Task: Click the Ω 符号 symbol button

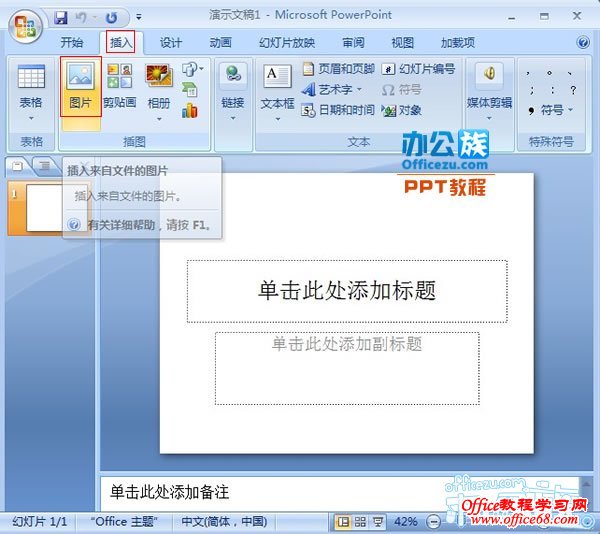Action: [x=402, y=90]
